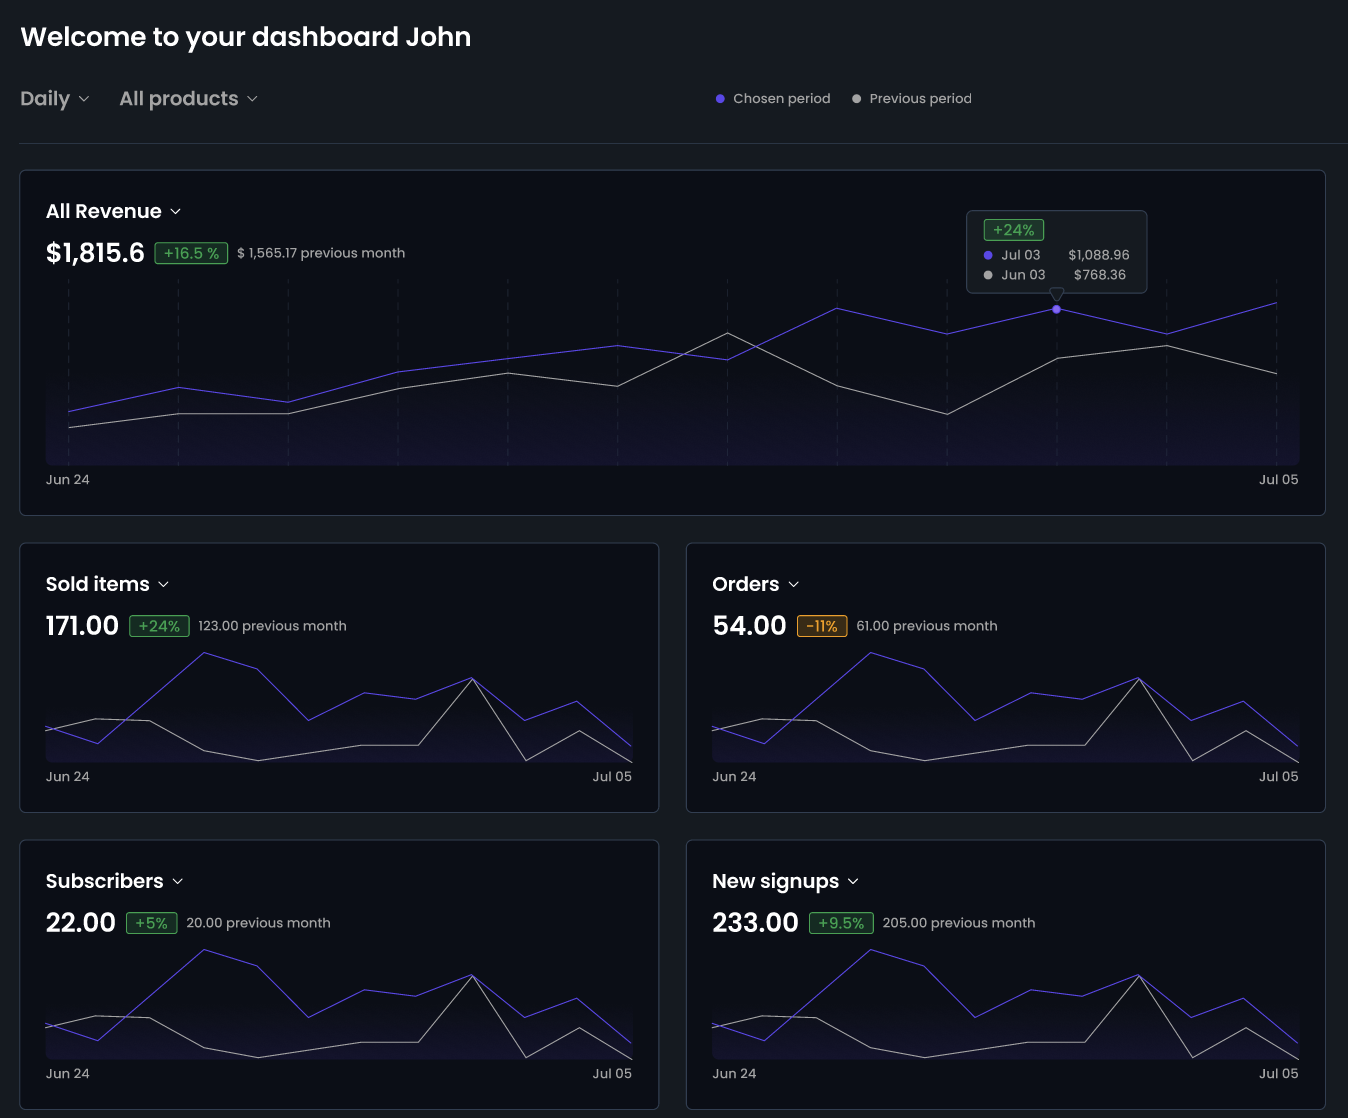Click the 54.00 orders value

[749, 626]
